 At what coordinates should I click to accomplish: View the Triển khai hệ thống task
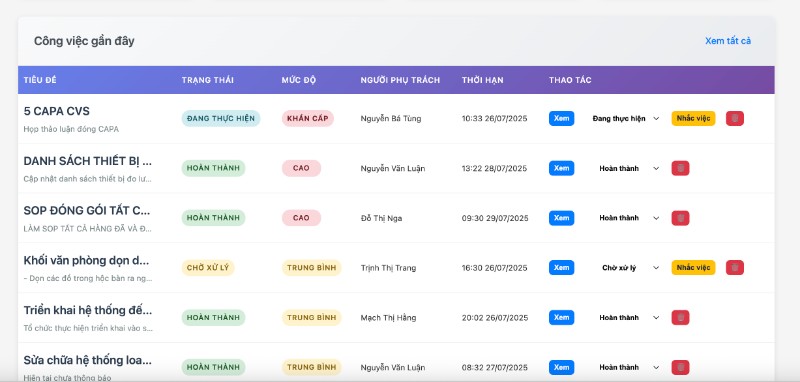coord(561,317)
